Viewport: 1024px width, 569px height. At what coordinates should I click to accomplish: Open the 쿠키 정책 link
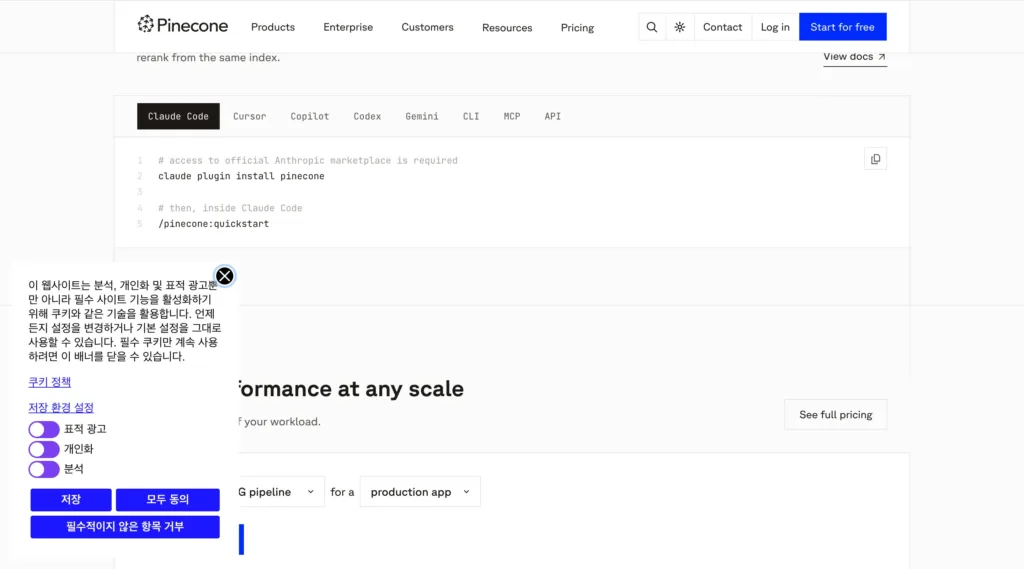click(50, 382)
